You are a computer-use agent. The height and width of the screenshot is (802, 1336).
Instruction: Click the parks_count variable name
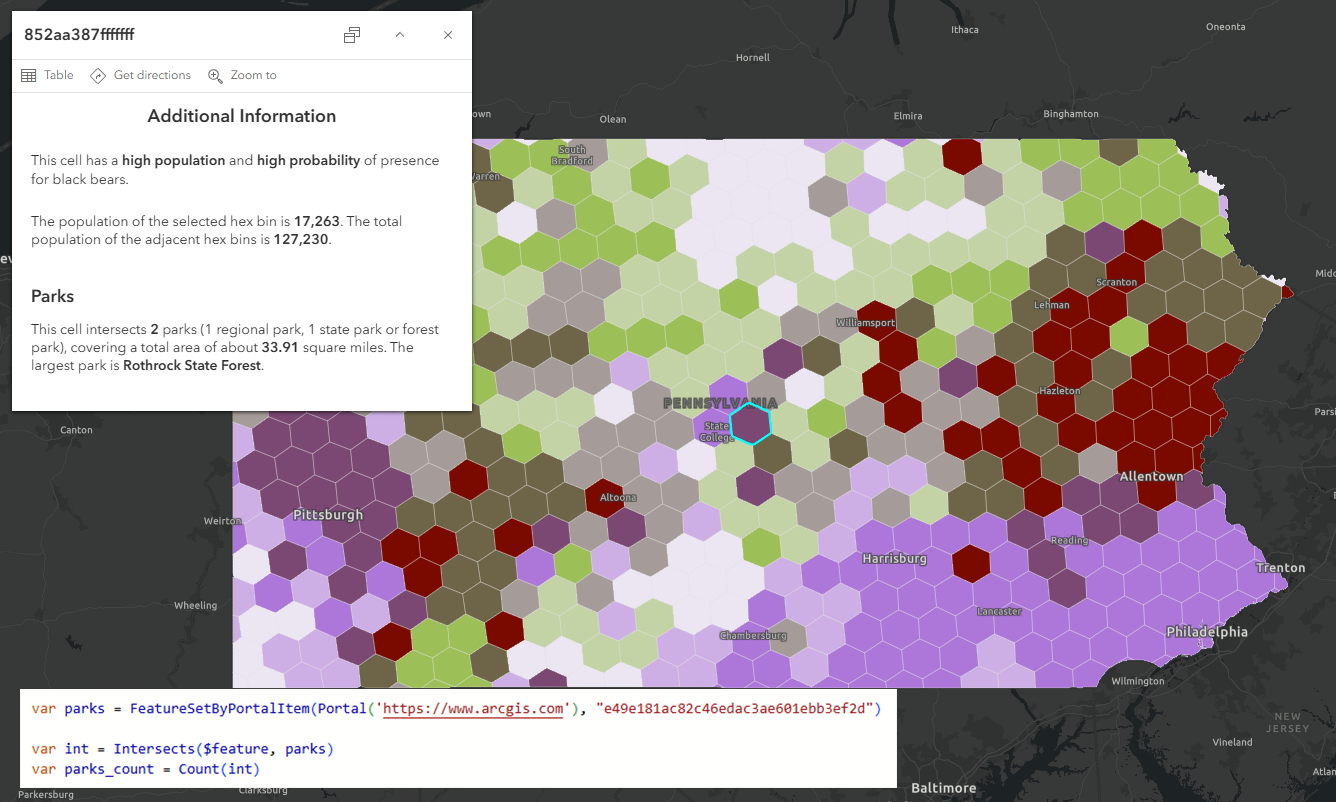pos(109,769)
